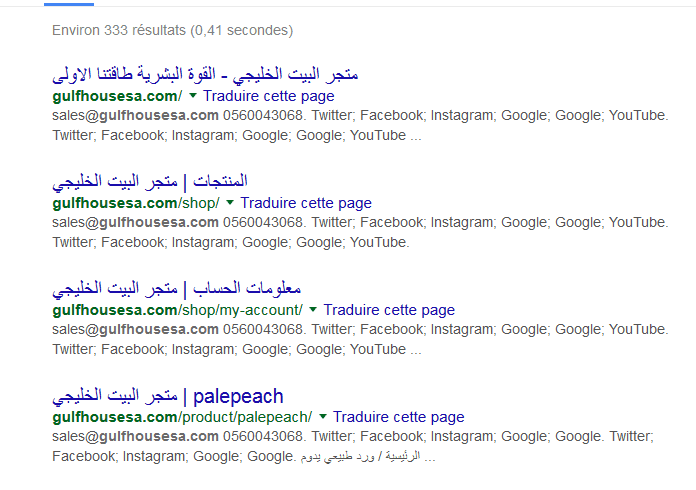Click the green gulfhousesa.com/shop/my-account/ URL

177,311
